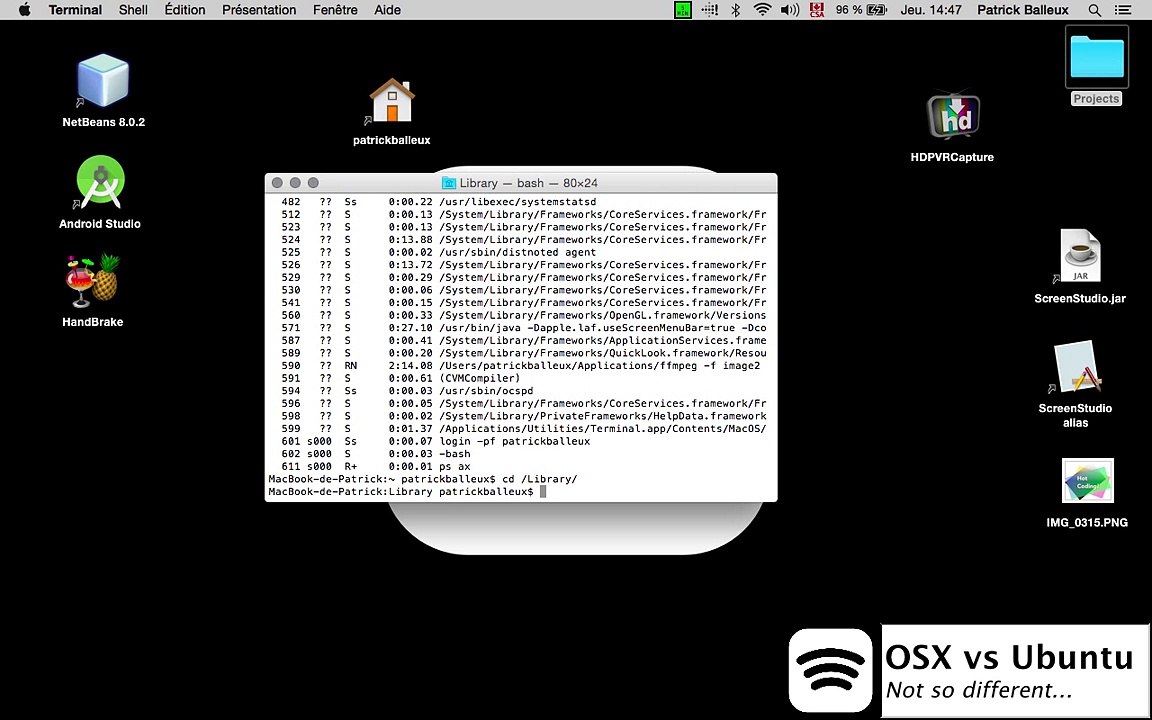
Task: Open the Présentation menu
Action: 259,10
